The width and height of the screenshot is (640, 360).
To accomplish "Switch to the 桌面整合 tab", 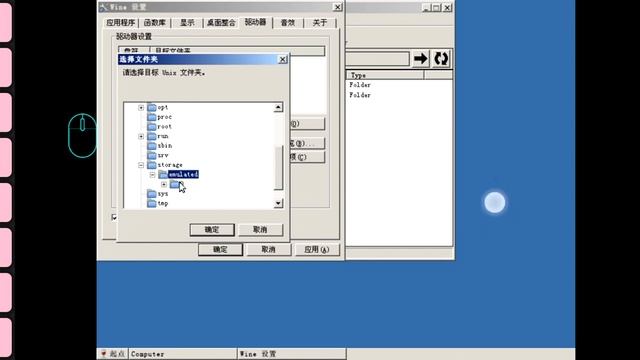I will tap(221, 23).
